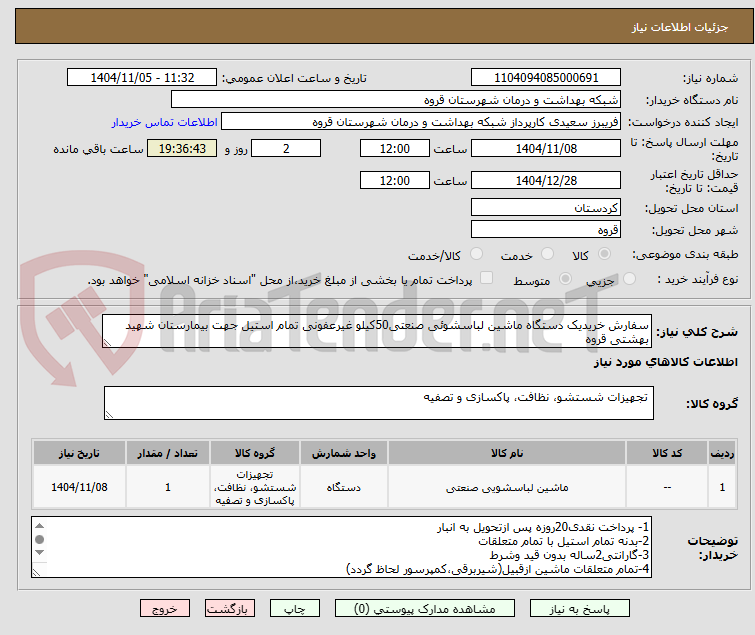755x635 pixels.
Task: Select the کالا radio button
Action: 604,254
